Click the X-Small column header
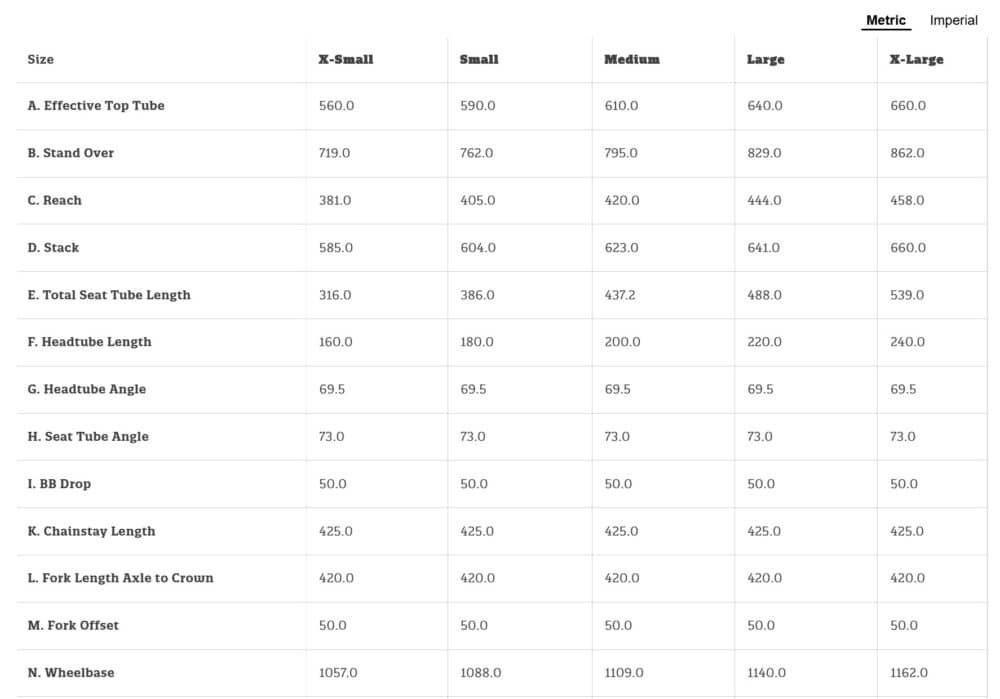This screenshot has height=699, width=1000. pos(346,59)
